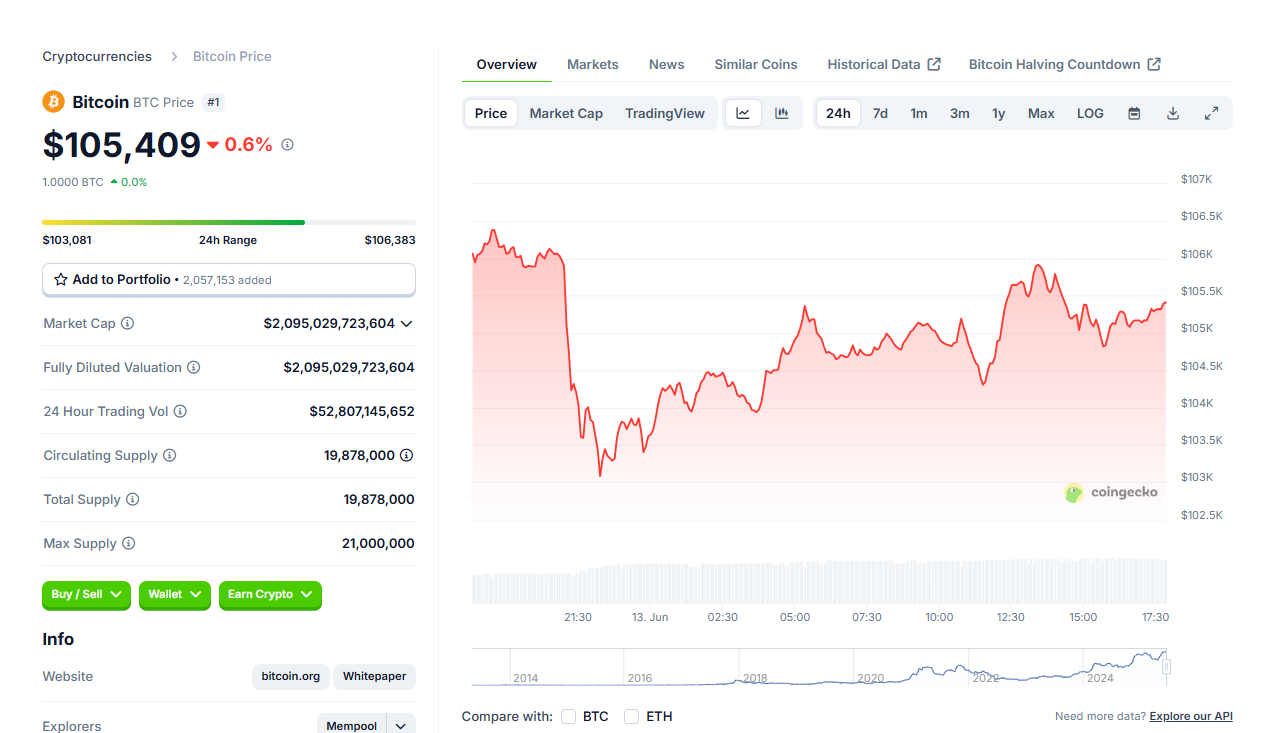
Task: Select the line chart icon
Action: coord(743,113)
